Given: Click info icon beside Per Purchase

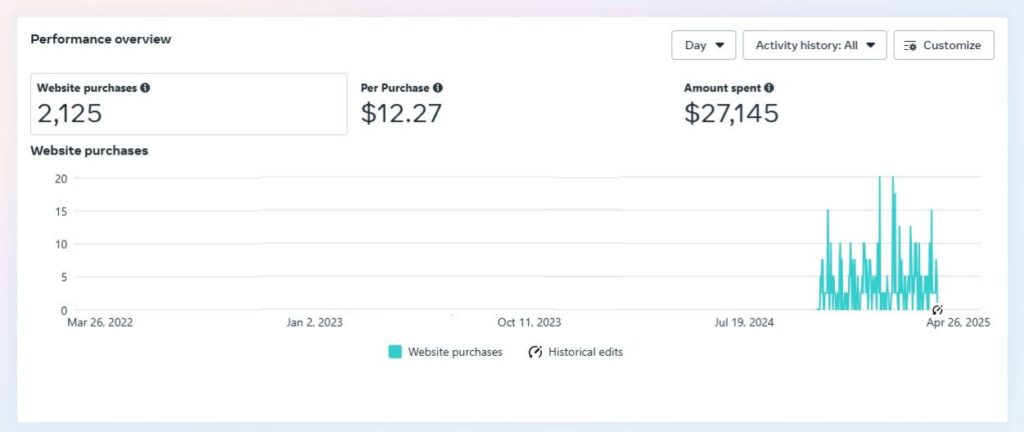Looking at the screenshot, I should [438, 87].
